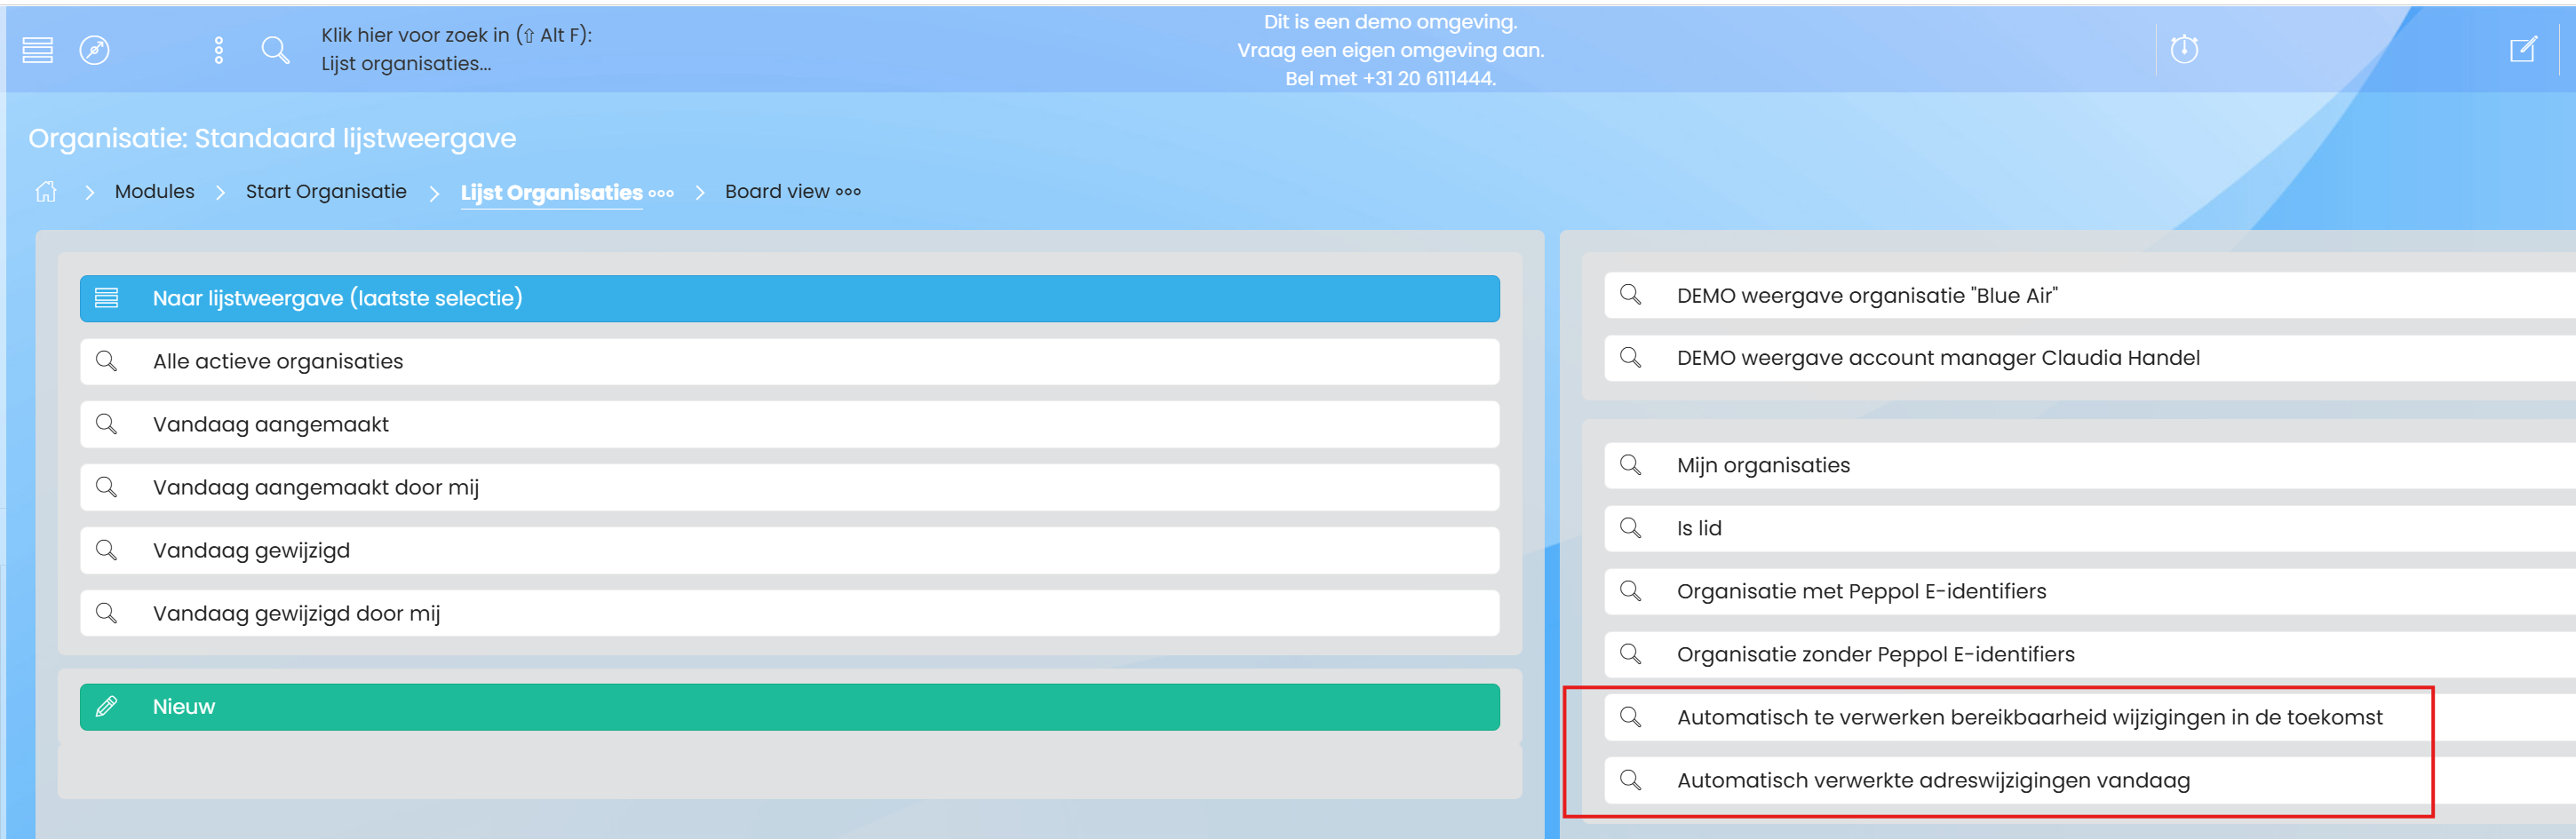Click magnifier icon beside Vandaag aangemaakt door mij
The height and width of the screenshot is (839, 2576).
tap(106, 487)
